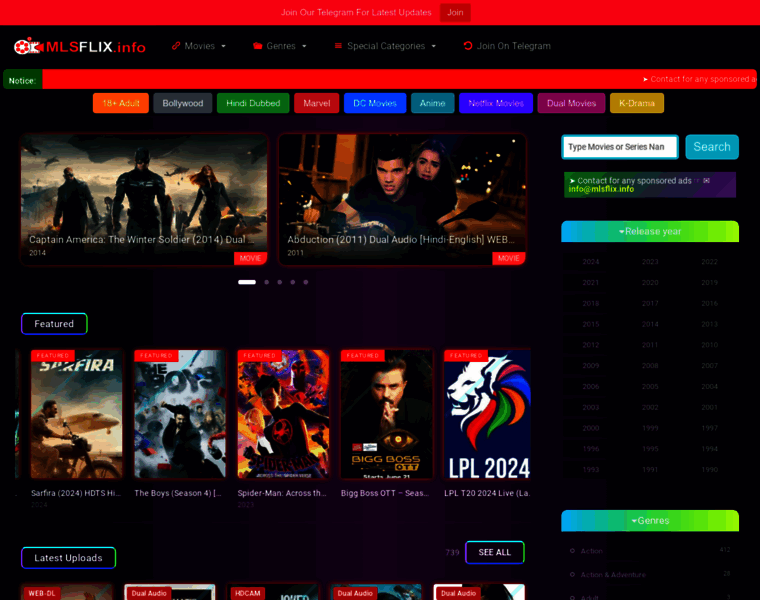Expand the Genres dropdown in navbar
Screen dimensions: 760x600
click(280, 46)
